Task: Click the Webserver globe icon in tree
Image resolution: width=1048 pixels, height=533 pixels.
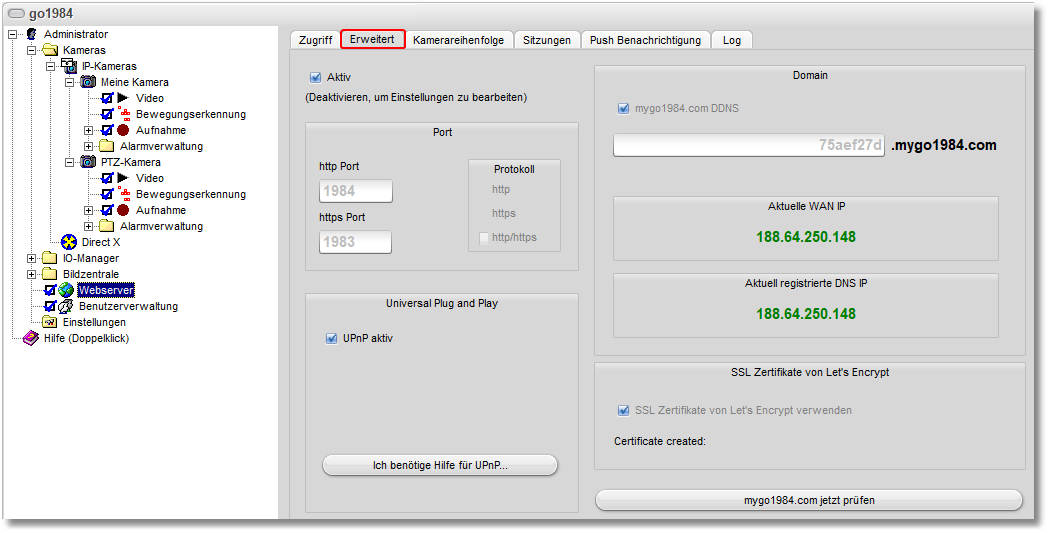Action: (x=67, y=290)
